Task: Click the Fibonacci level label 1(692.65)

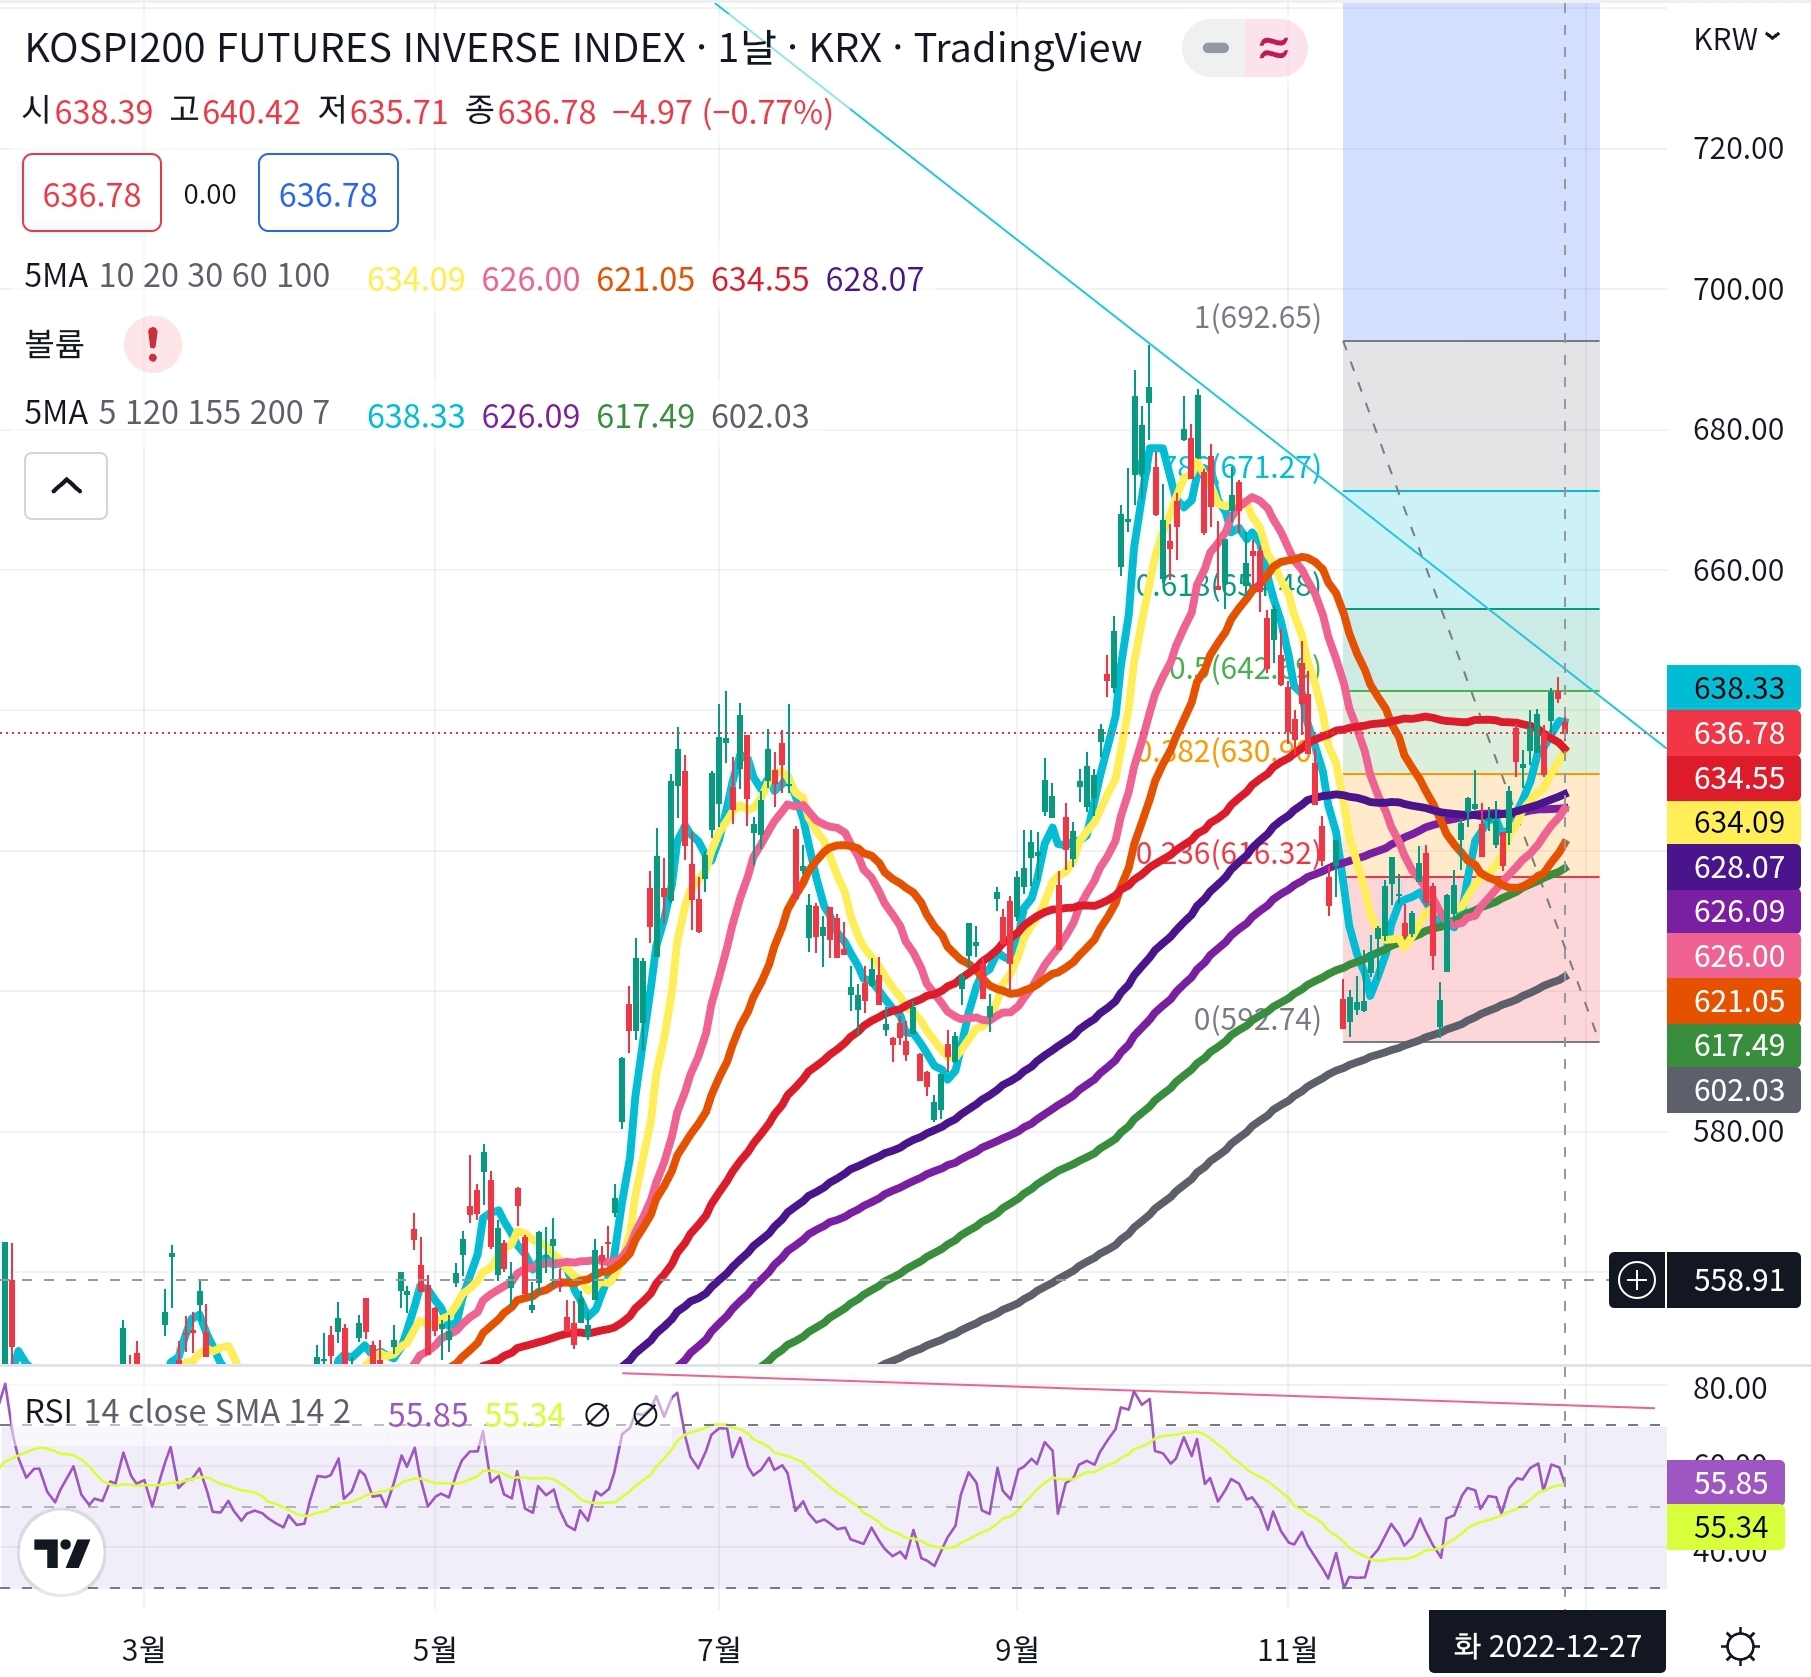Action: 1257,317
